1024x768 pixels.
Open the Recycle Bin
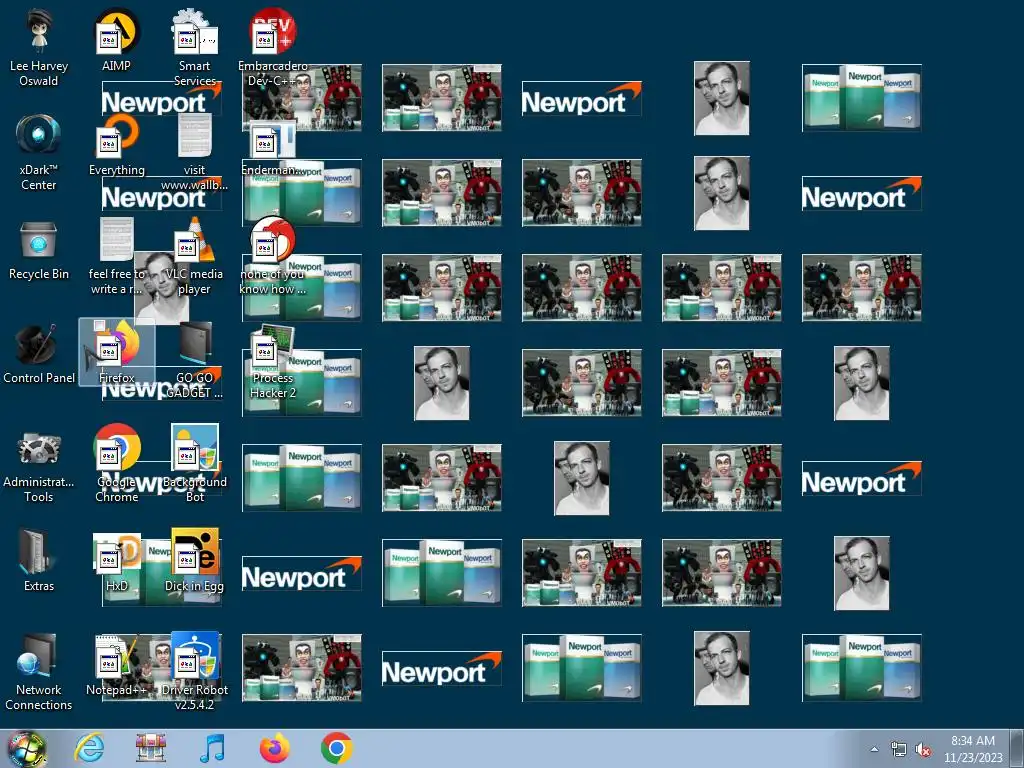coord(39,249)
